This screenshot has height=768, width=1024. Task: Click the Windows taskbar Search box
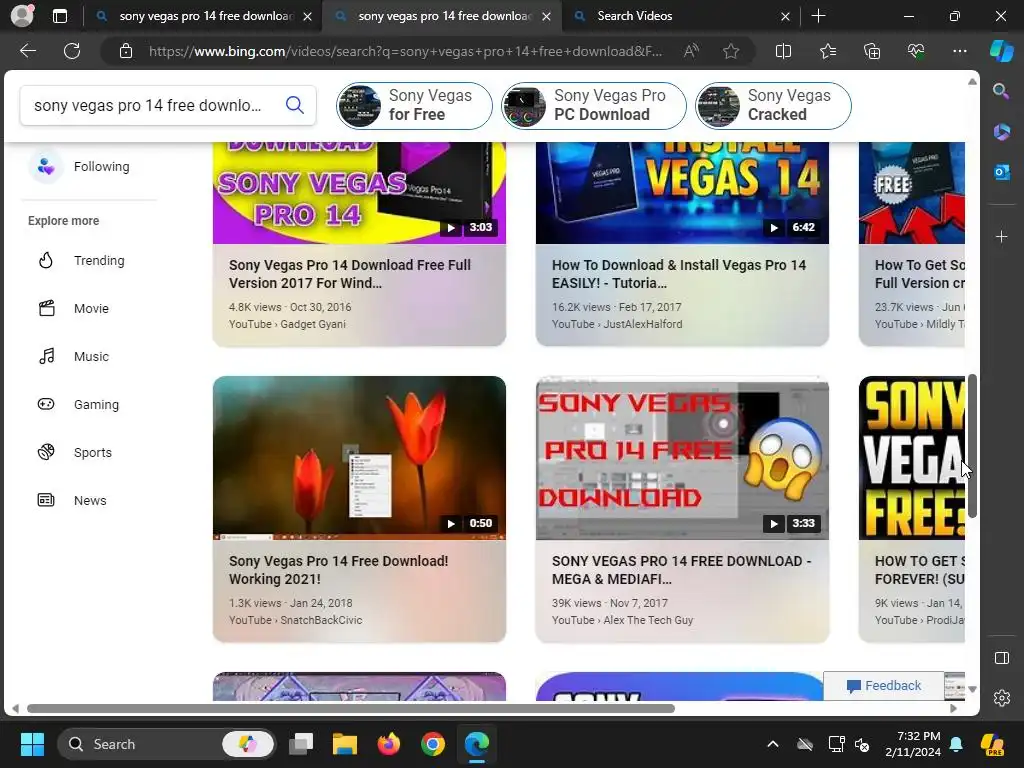point(167,744)
